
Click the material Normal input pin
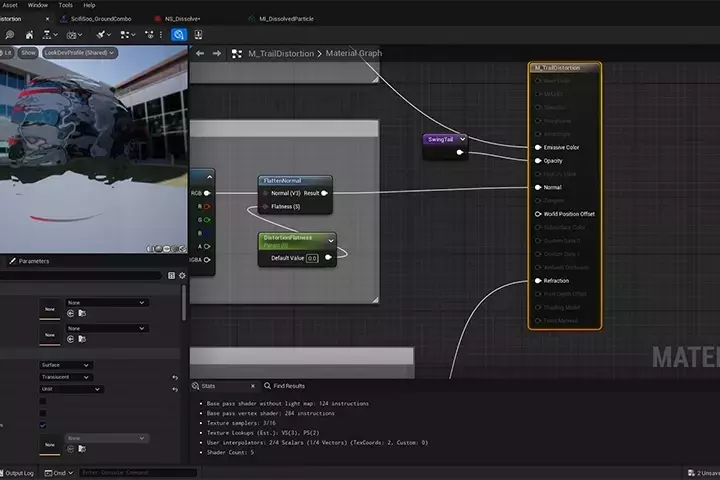coord(538,187)
